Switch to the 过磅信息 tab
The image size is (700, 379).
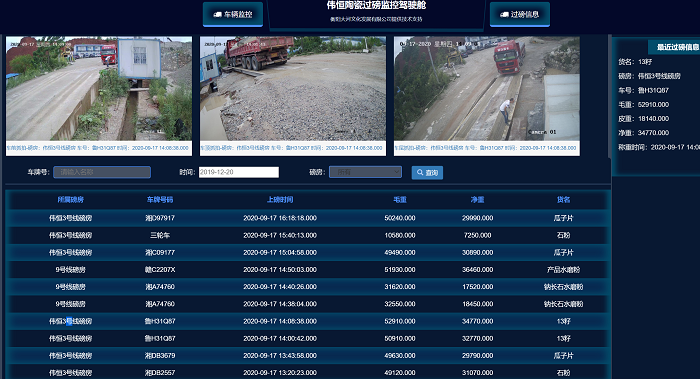point(520,14)
